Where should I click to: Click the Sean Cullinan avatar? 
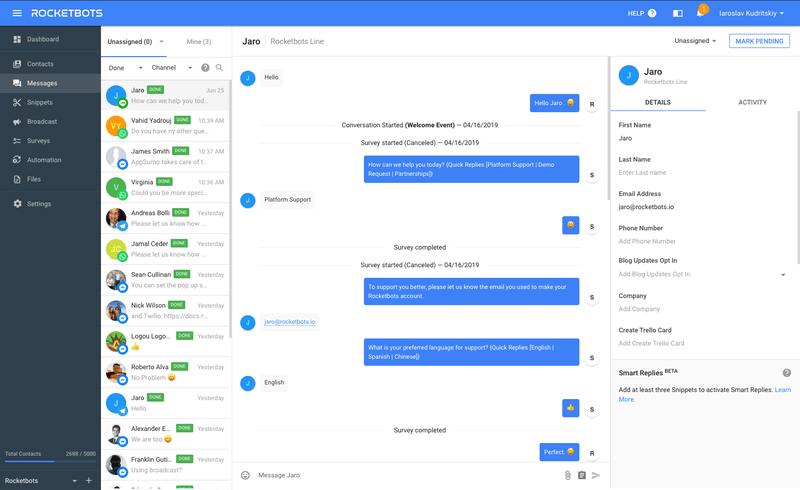coord(116,280)
